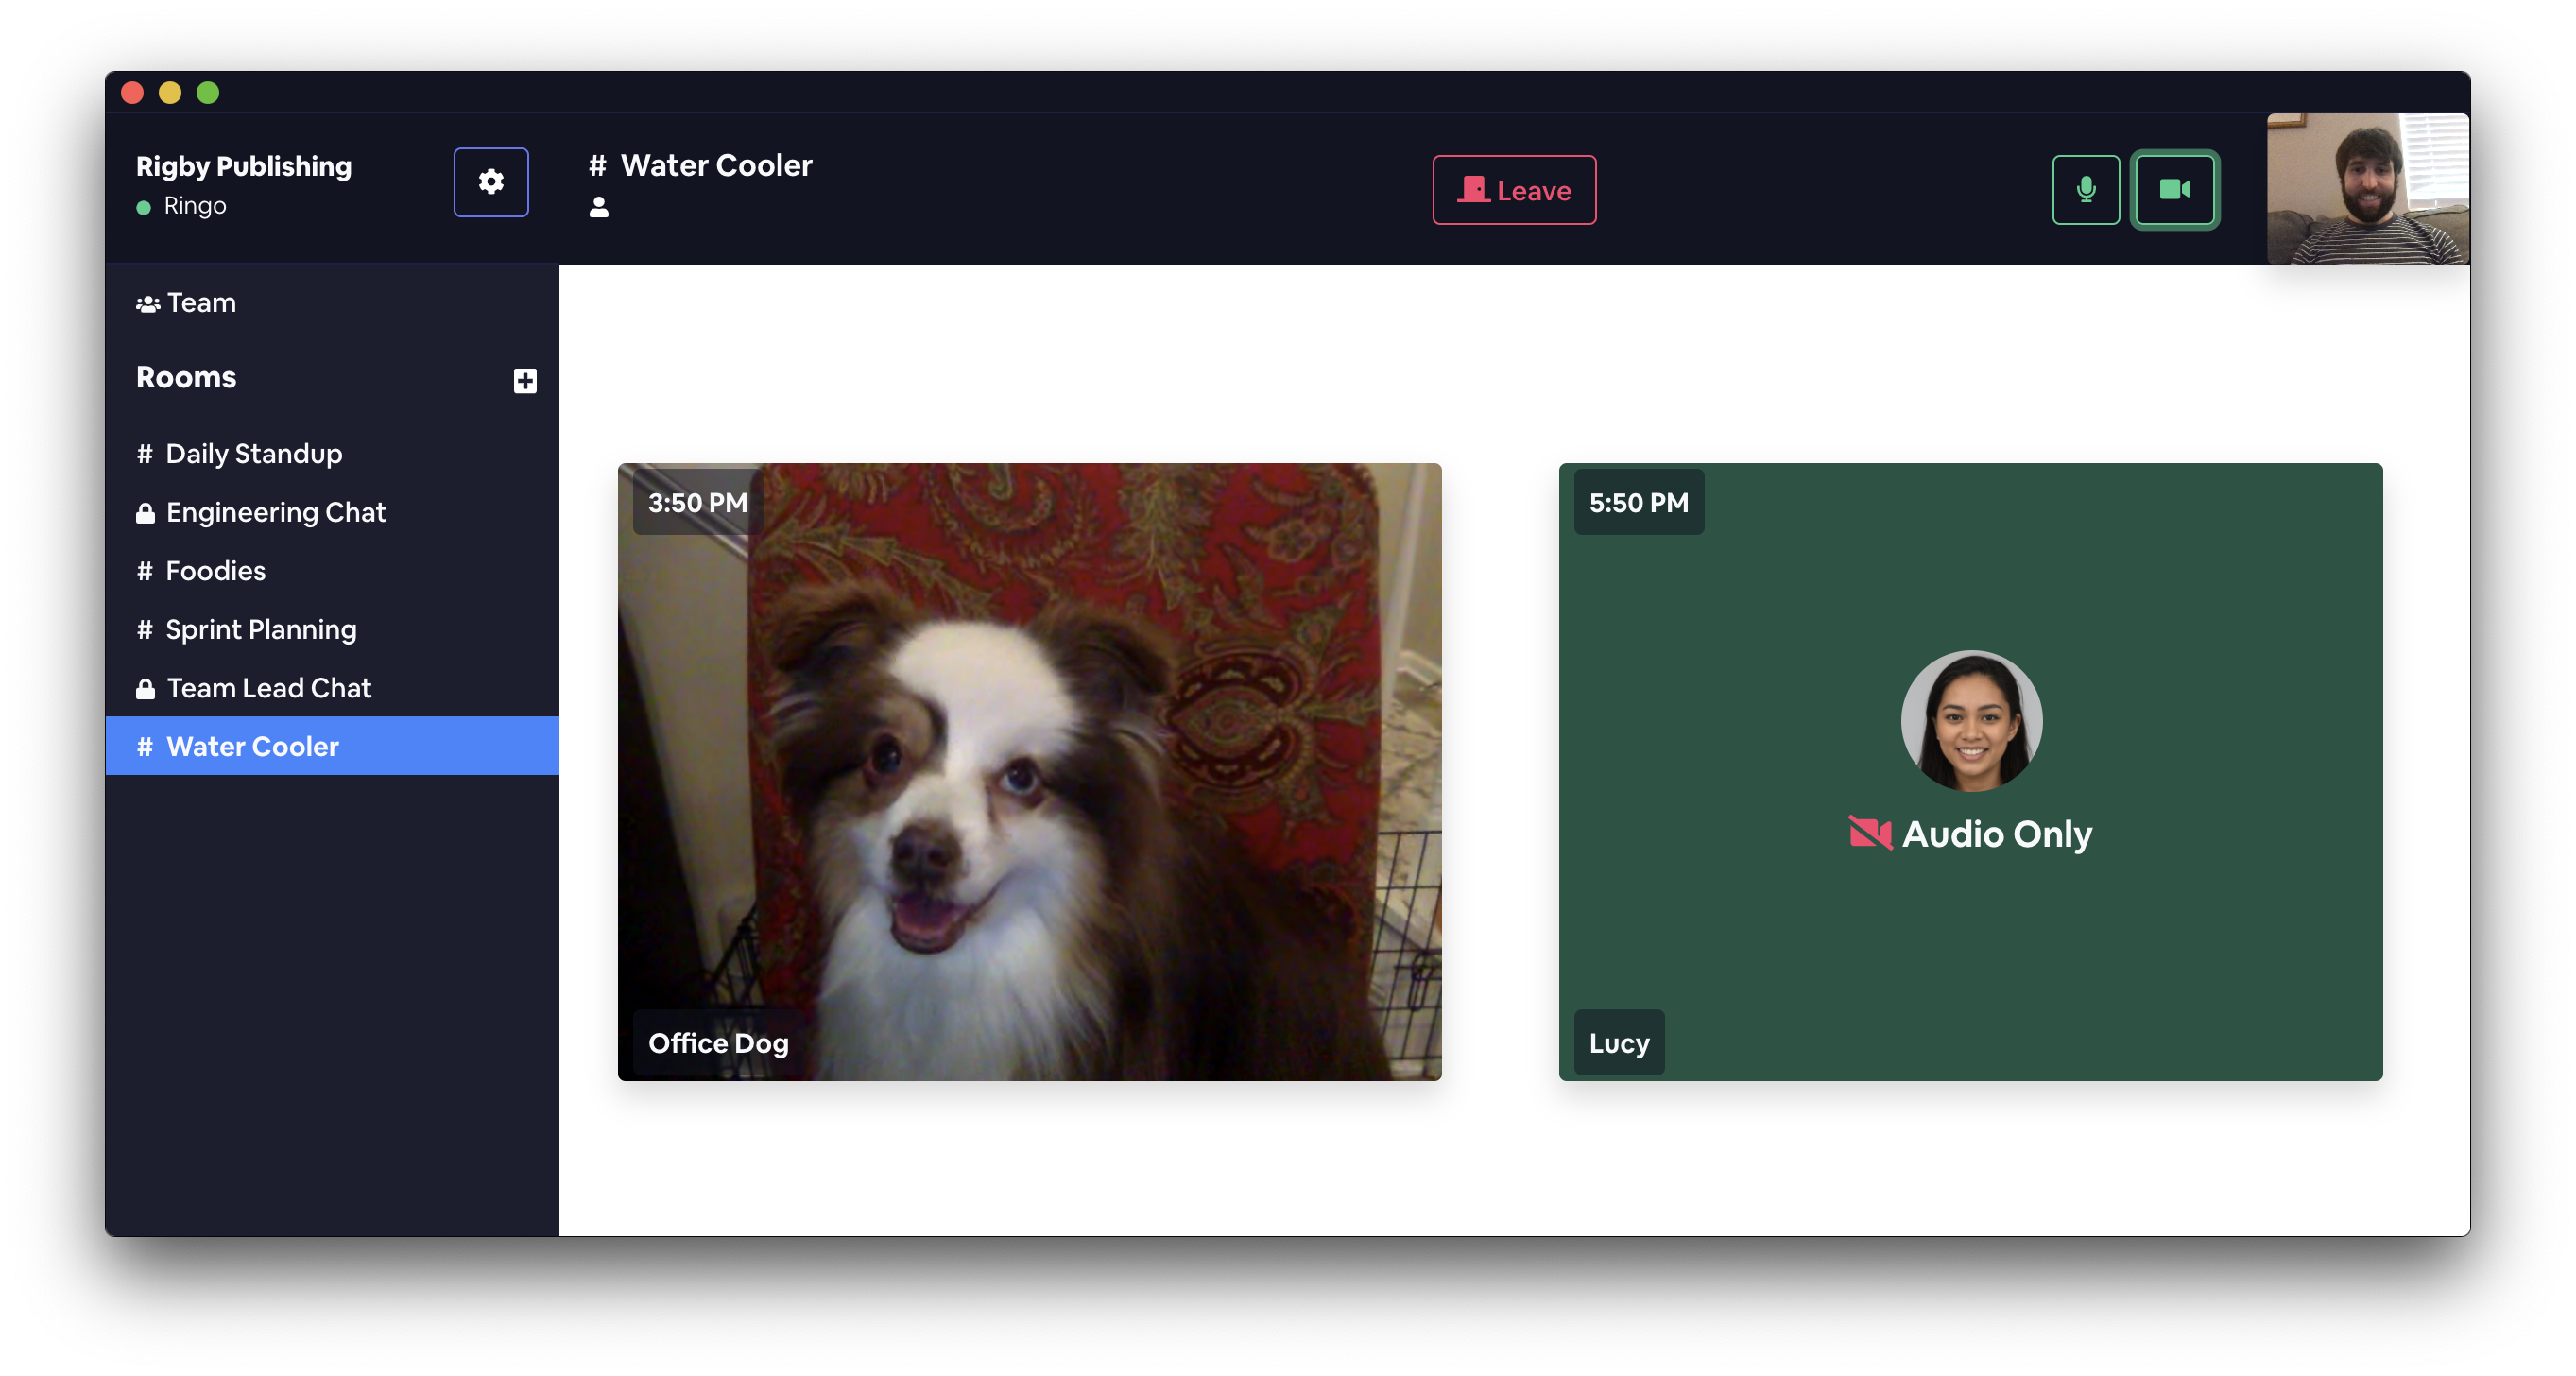Click the Rigby Publishing workspace name
2576x1376 pixels.
(244, 166)
